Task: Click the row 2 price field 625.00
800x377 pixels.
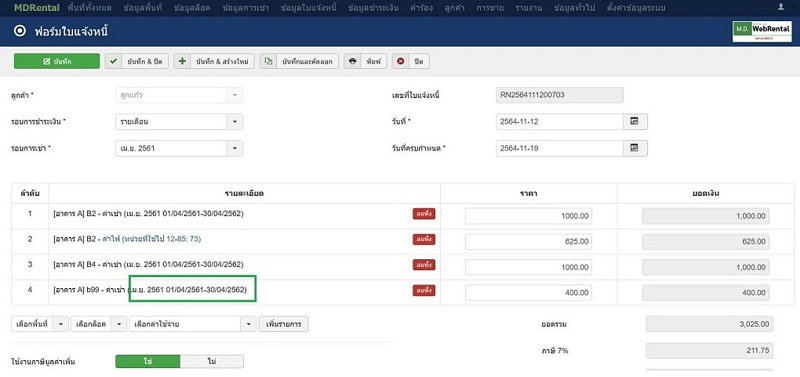Action: (x=529, y=242)
